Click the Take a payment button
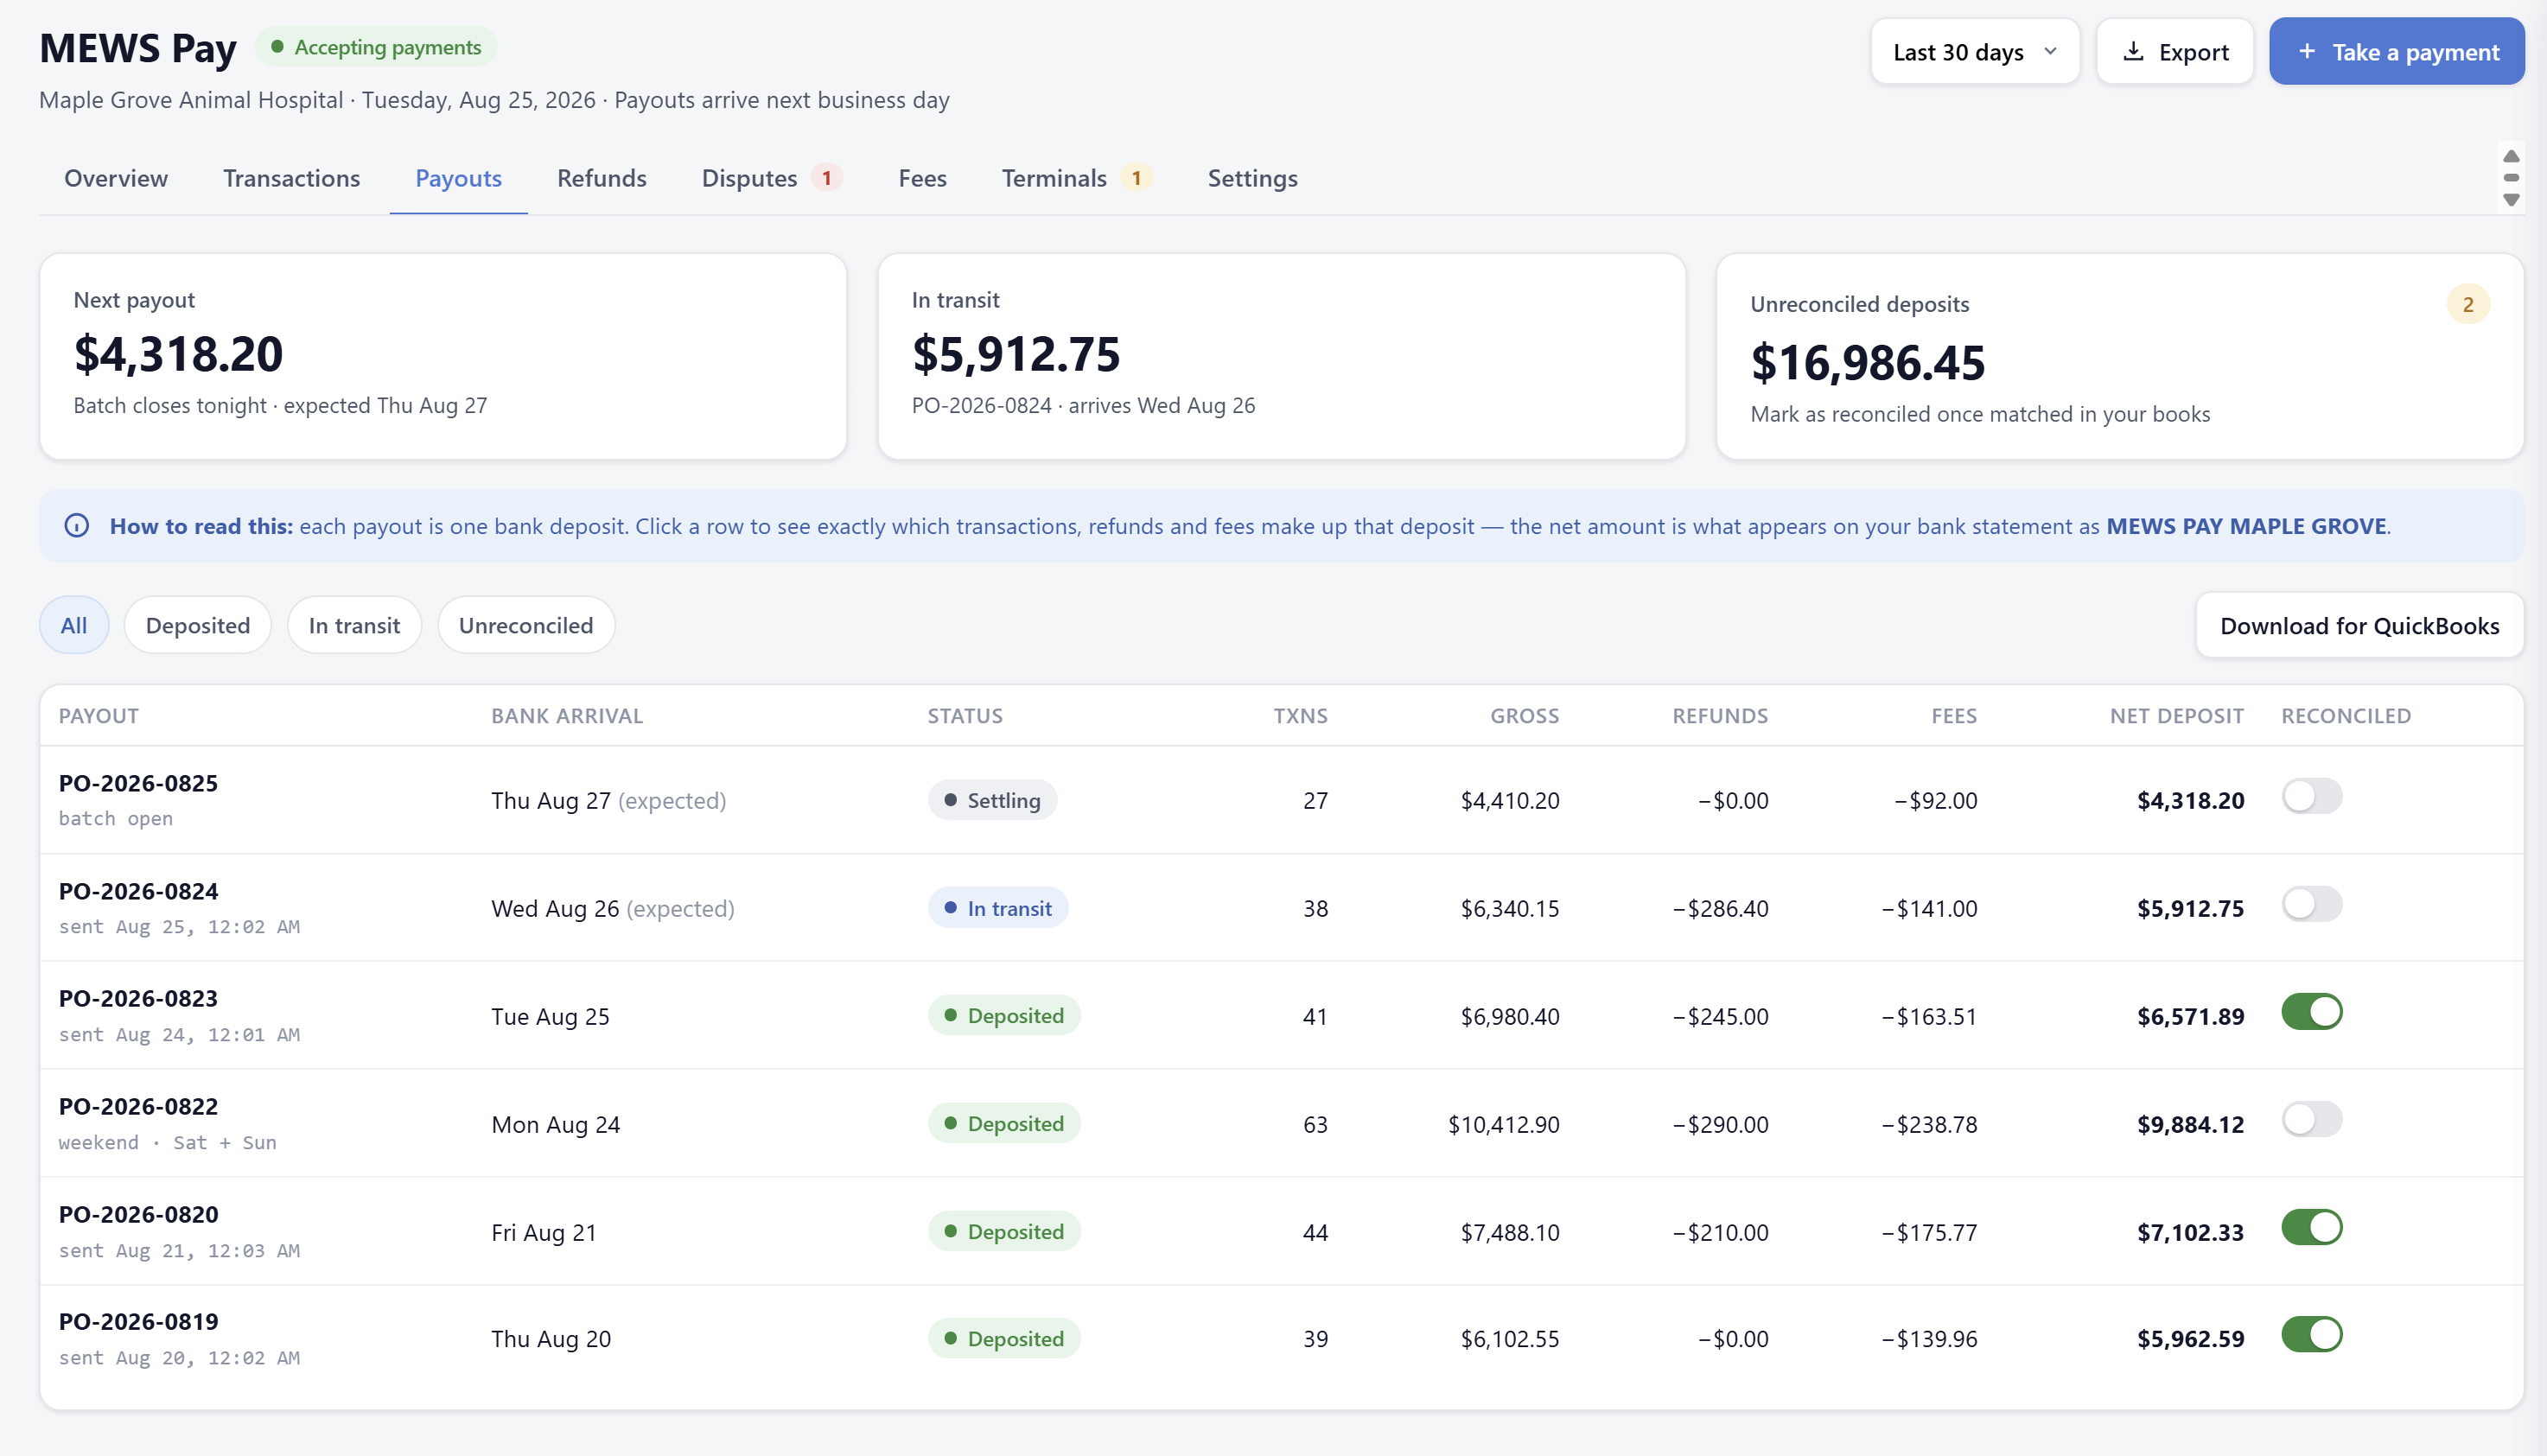 2396,51
